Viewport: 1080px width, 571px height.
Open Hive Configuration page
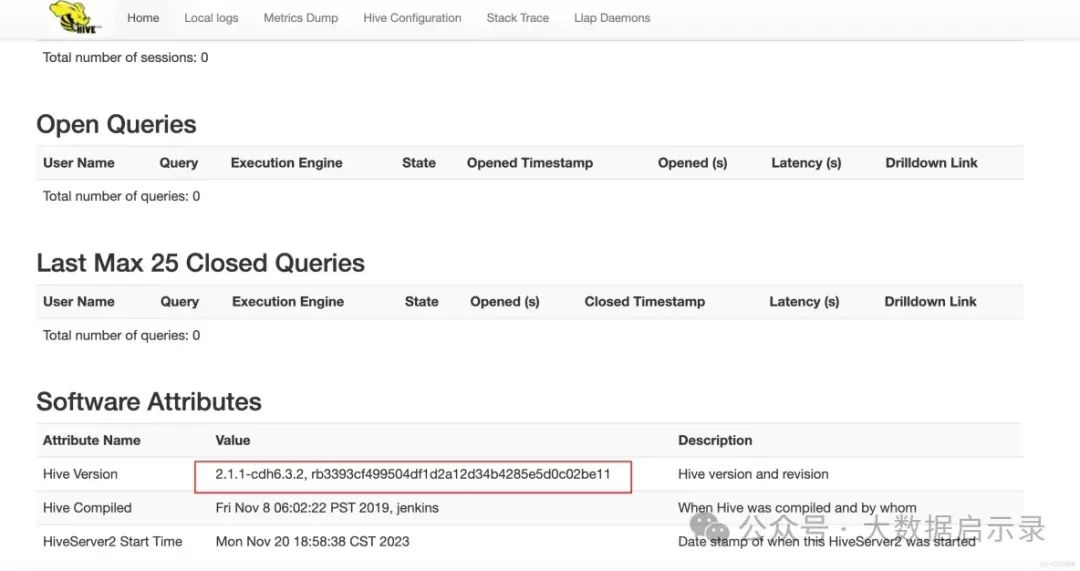(412, 18)
